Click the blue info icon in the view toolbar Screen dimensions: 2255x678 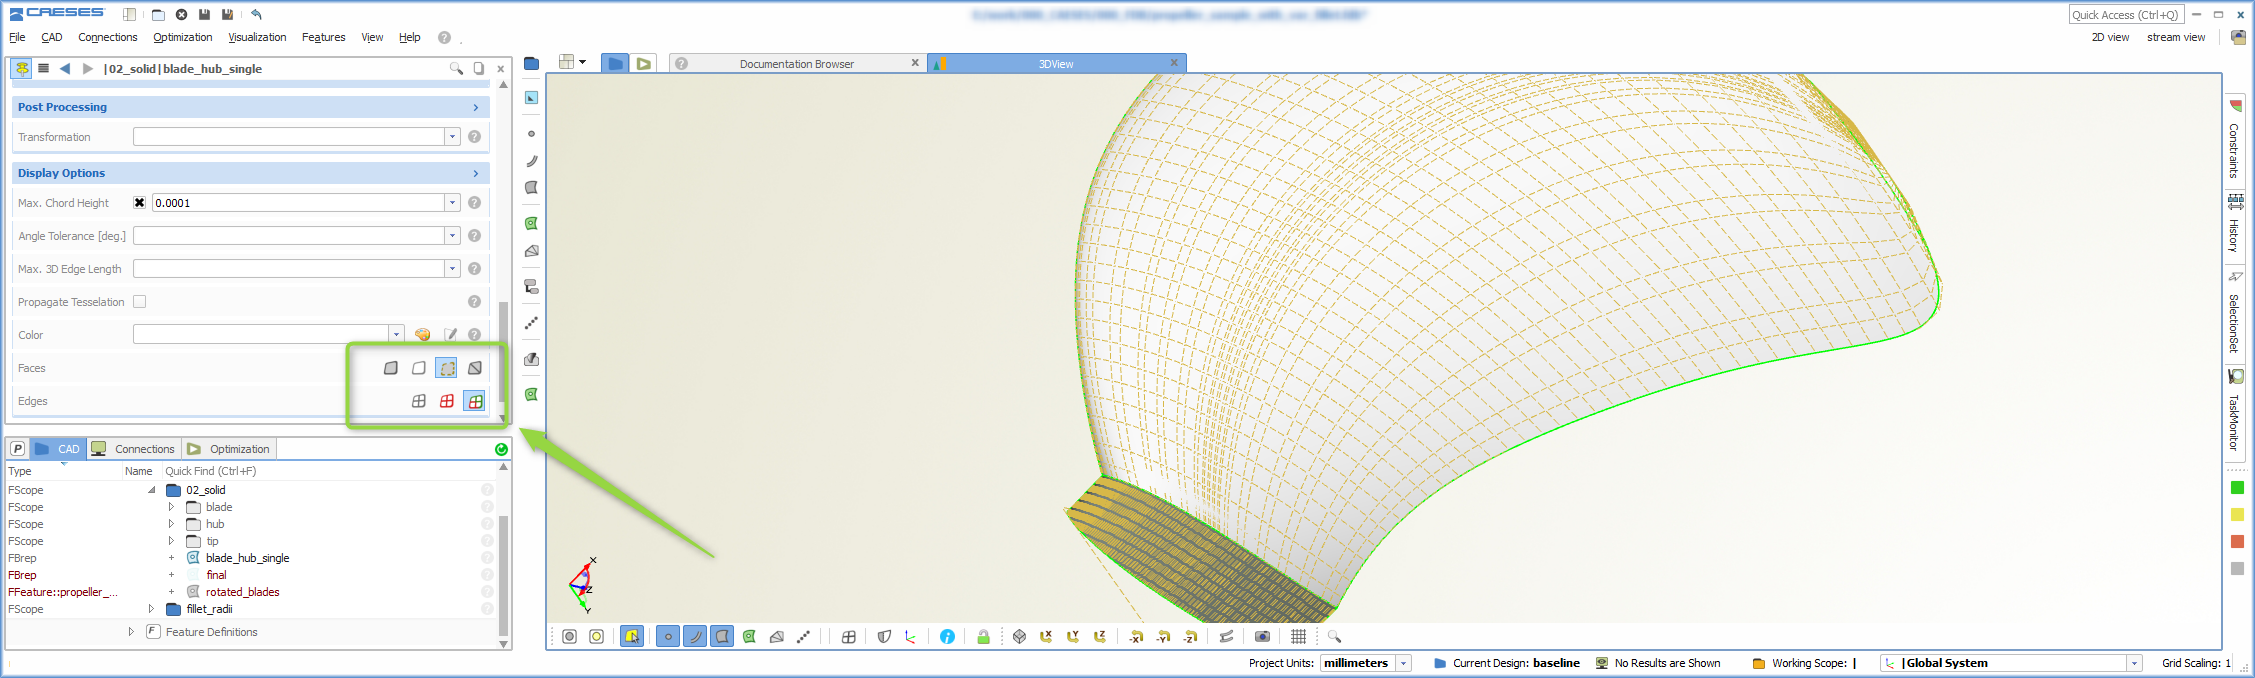(947, 637)
